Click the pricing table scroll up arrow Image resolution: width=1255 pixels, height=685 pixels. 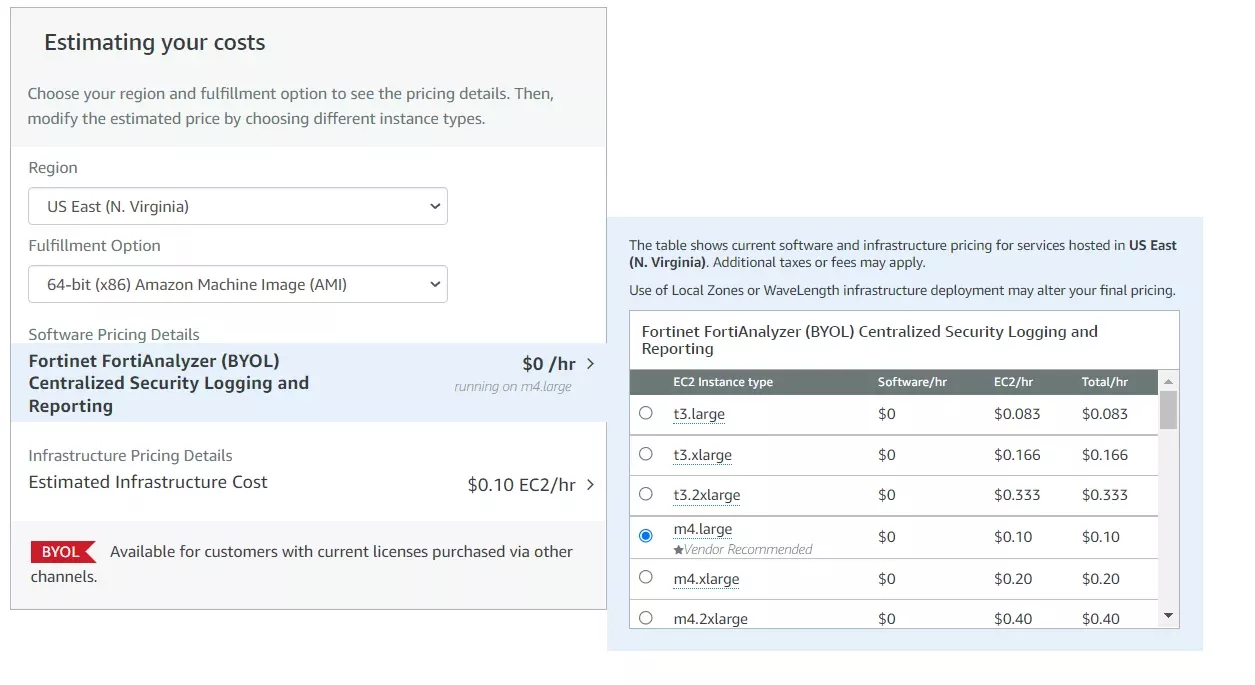point(1168,382)
